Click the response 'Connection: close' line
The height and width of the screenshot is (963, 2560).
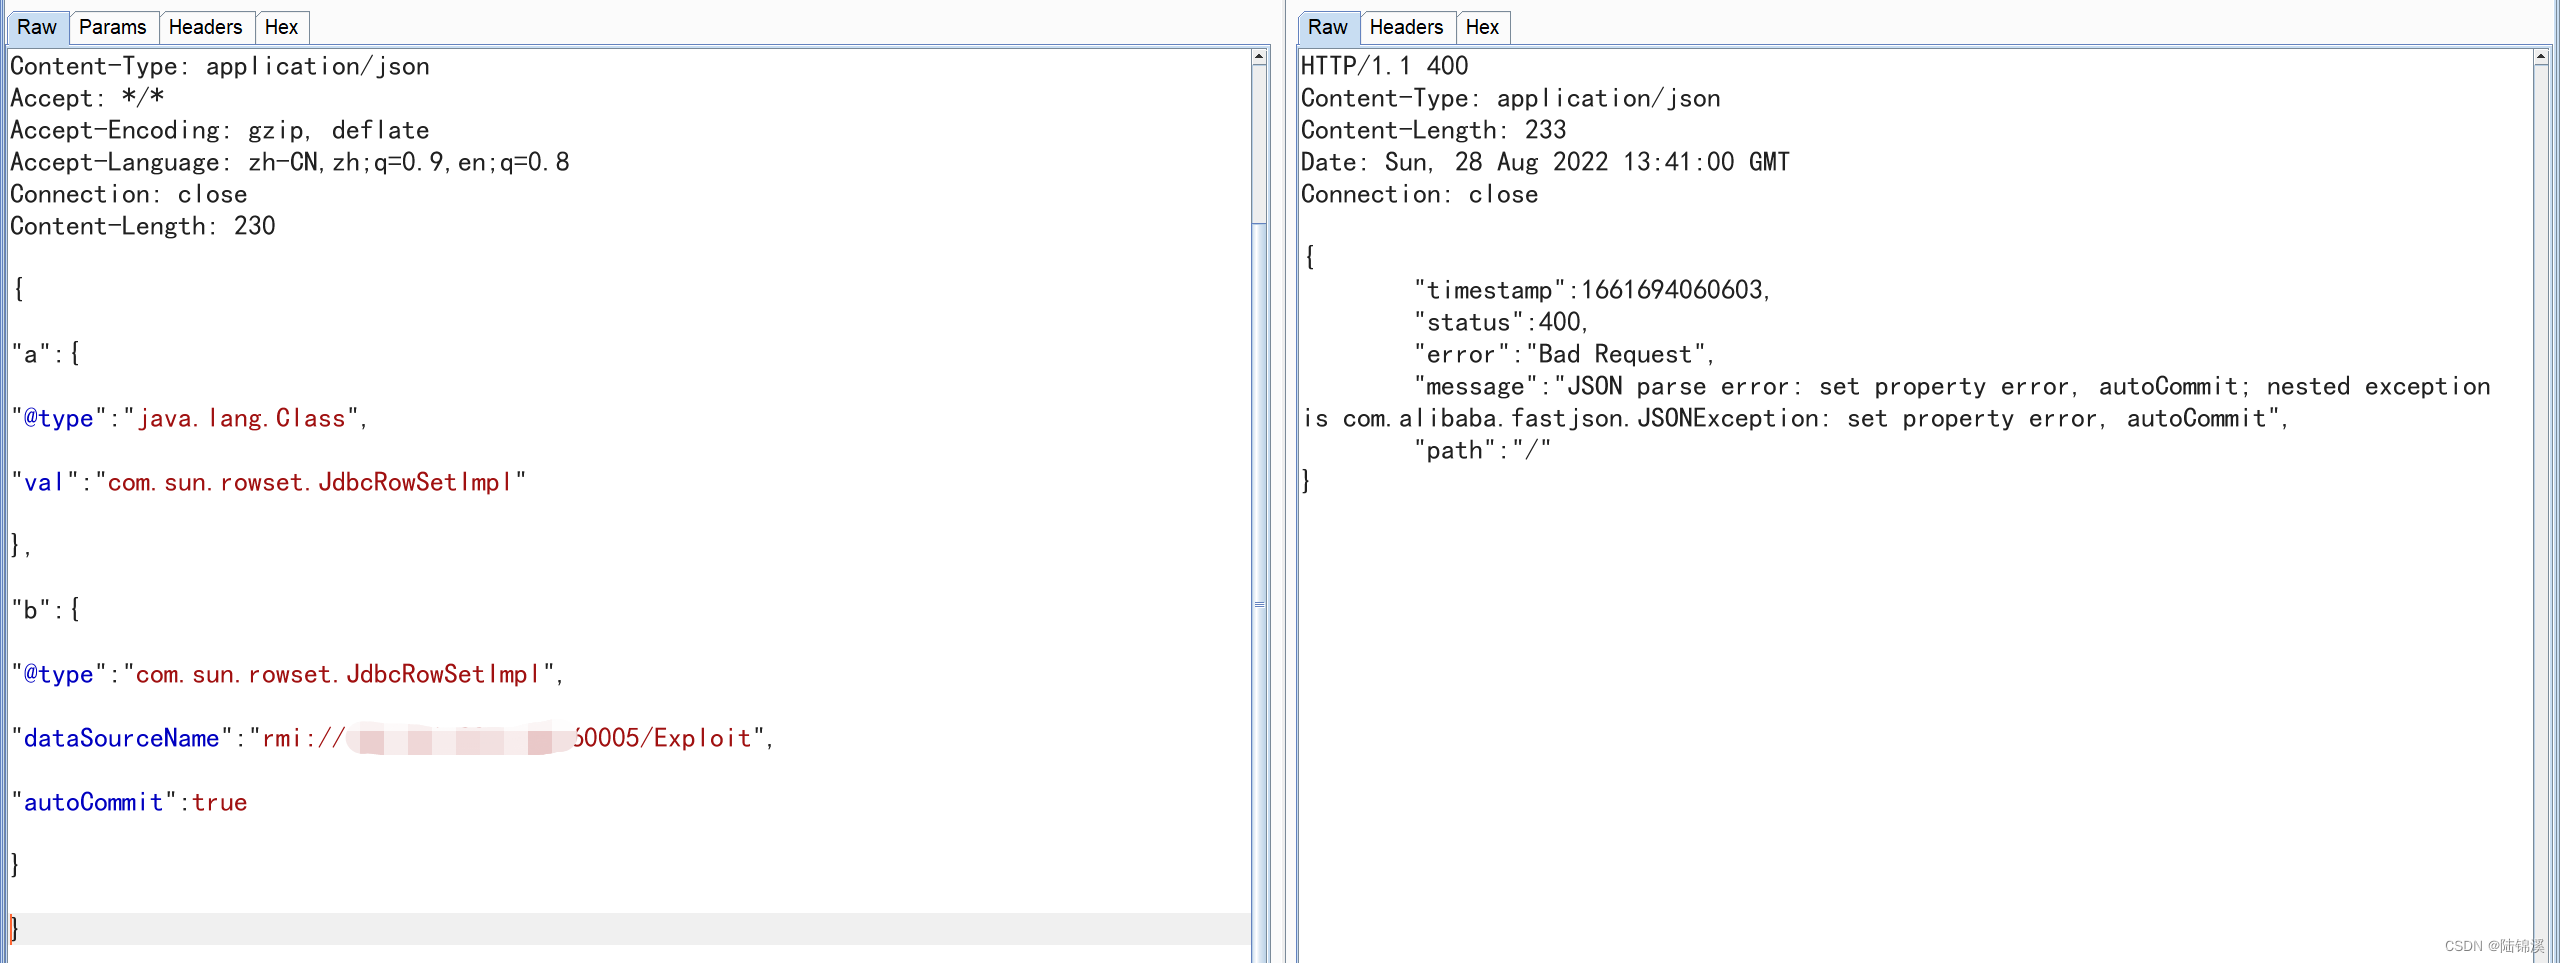coord(1420,194)
